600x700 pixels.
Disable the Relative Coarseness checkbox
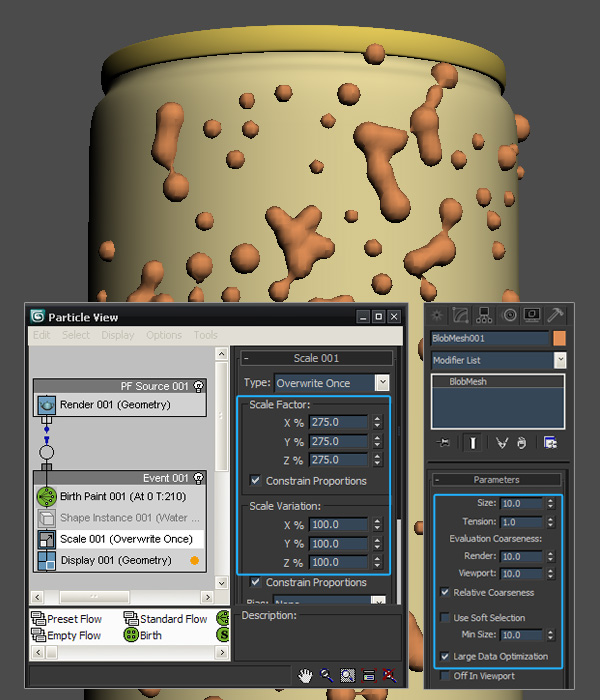(x=444, y=592)
